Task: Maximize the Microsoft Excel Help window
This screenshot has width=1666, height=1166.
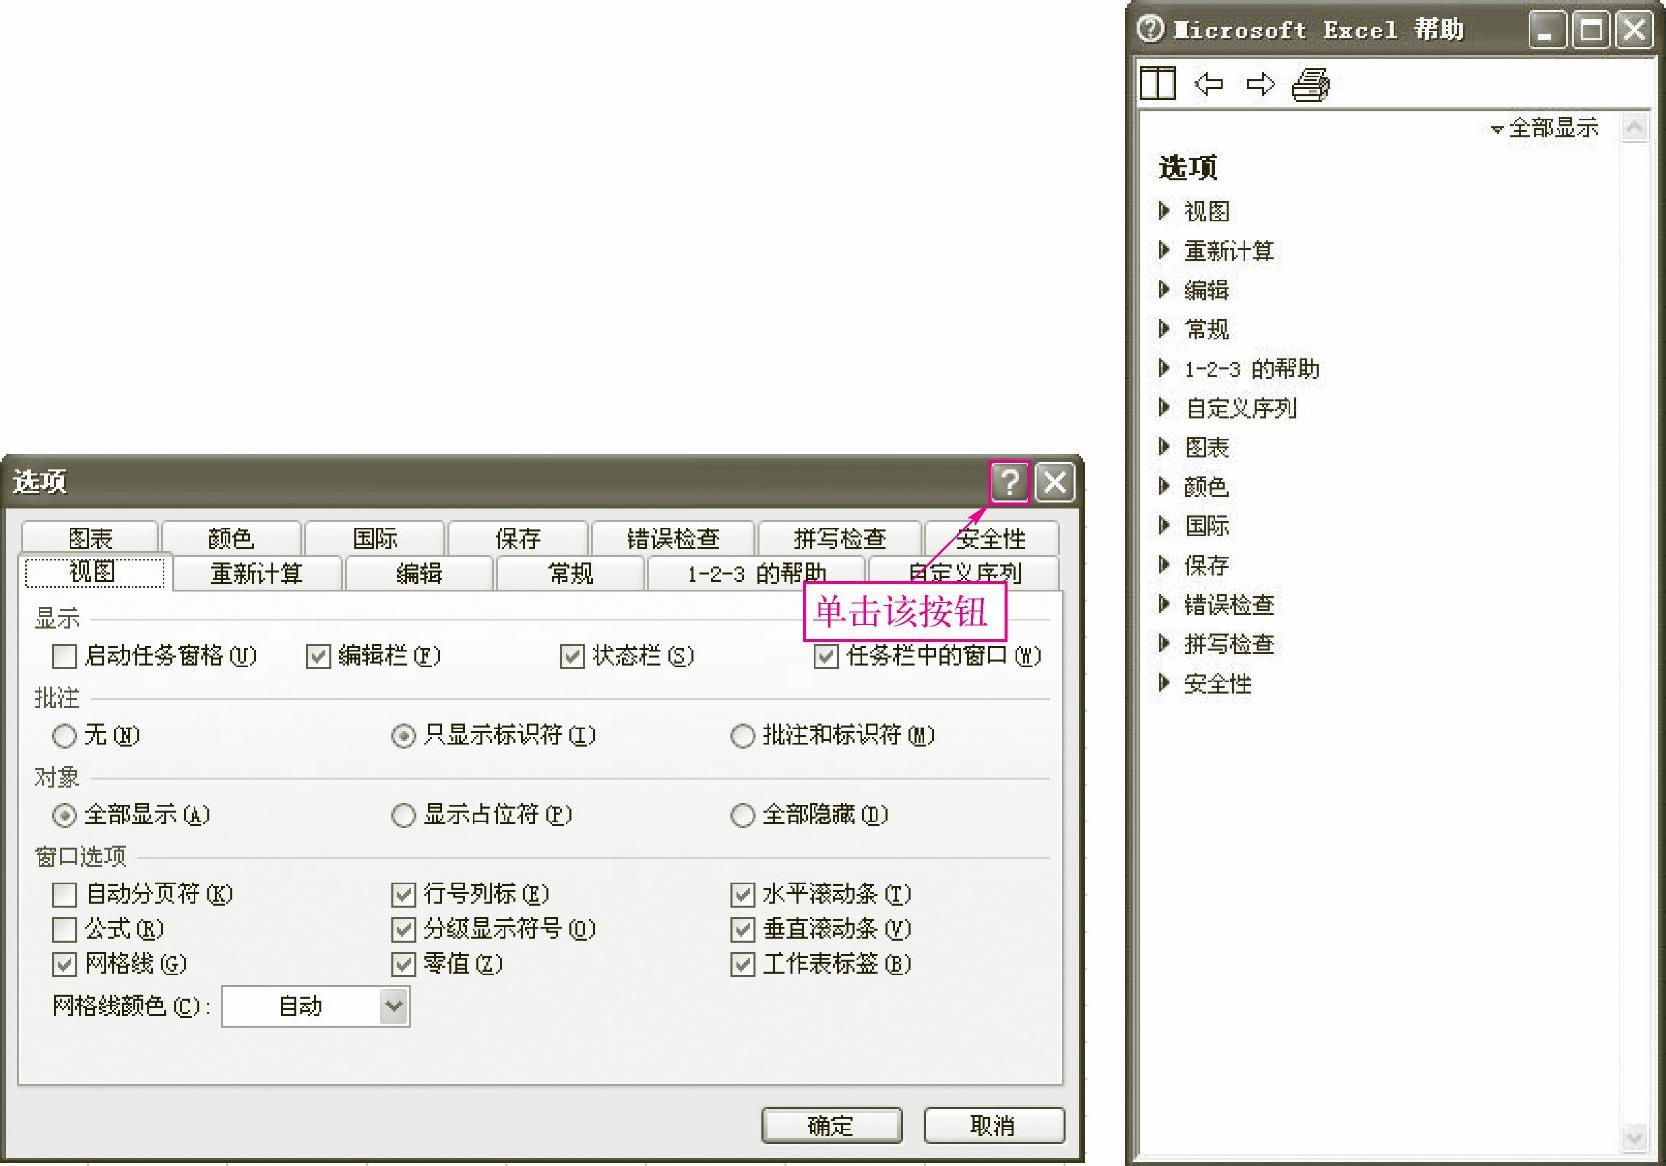Action: pyautogui.click(x=1590, y=30)
